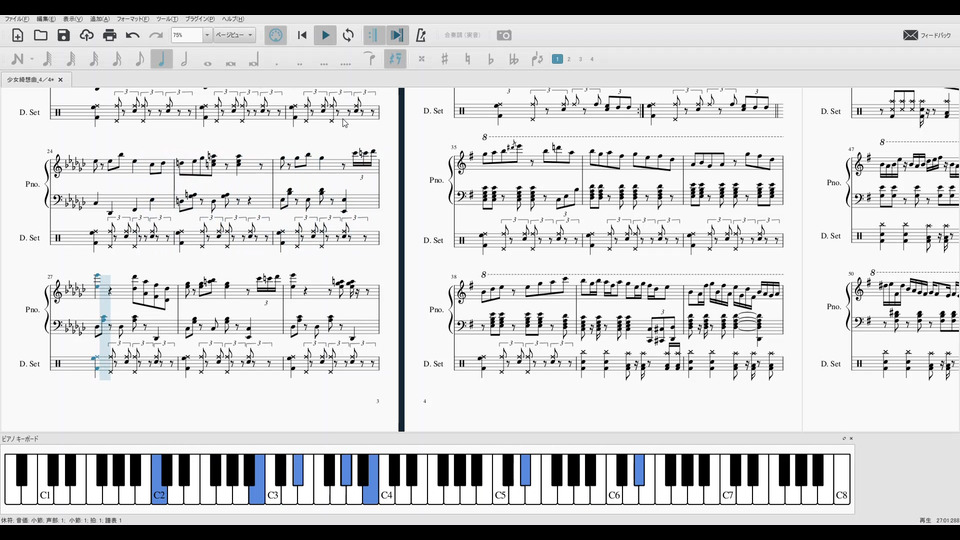Toggle MIDI input button
The height and width of the screenshot is (540, 960).
coord(276,35)
